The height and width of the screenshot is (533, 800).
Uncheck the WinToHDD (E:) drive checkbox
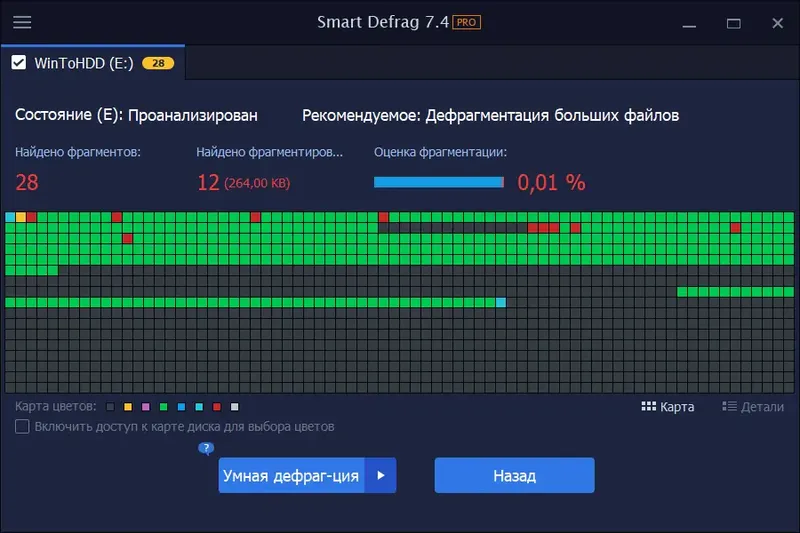pyautogui.click(x=19, y=63)
